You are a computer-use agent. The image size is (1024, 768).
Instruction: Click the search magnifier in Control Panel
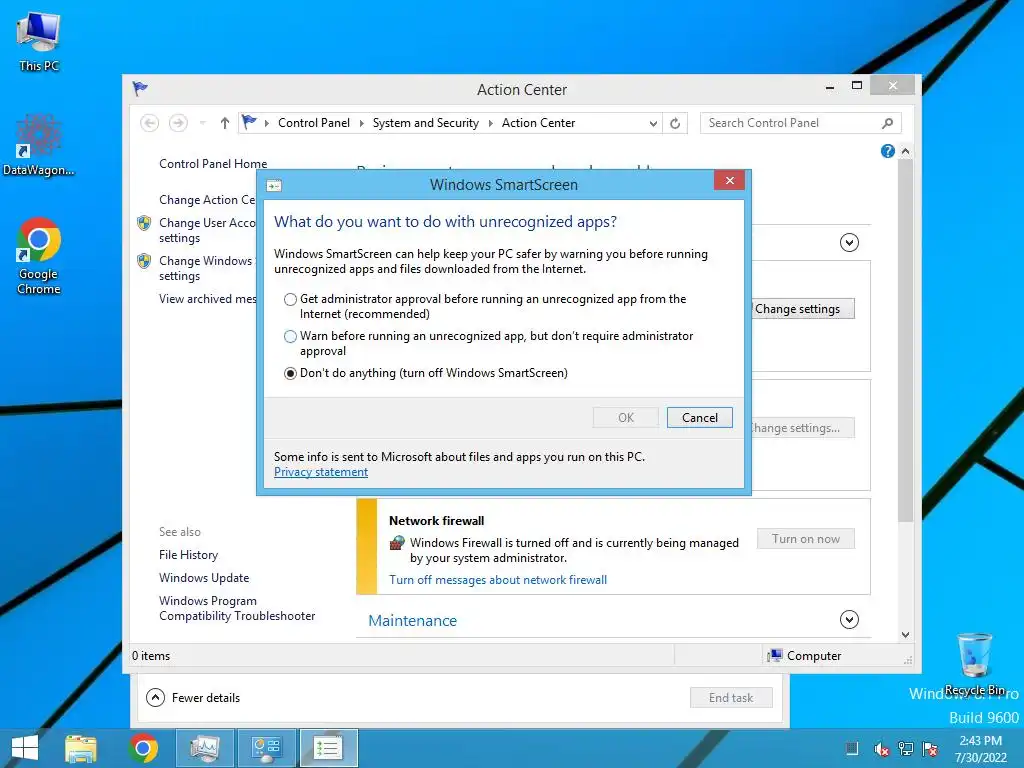pyautogui.click(x=888, y=123)
